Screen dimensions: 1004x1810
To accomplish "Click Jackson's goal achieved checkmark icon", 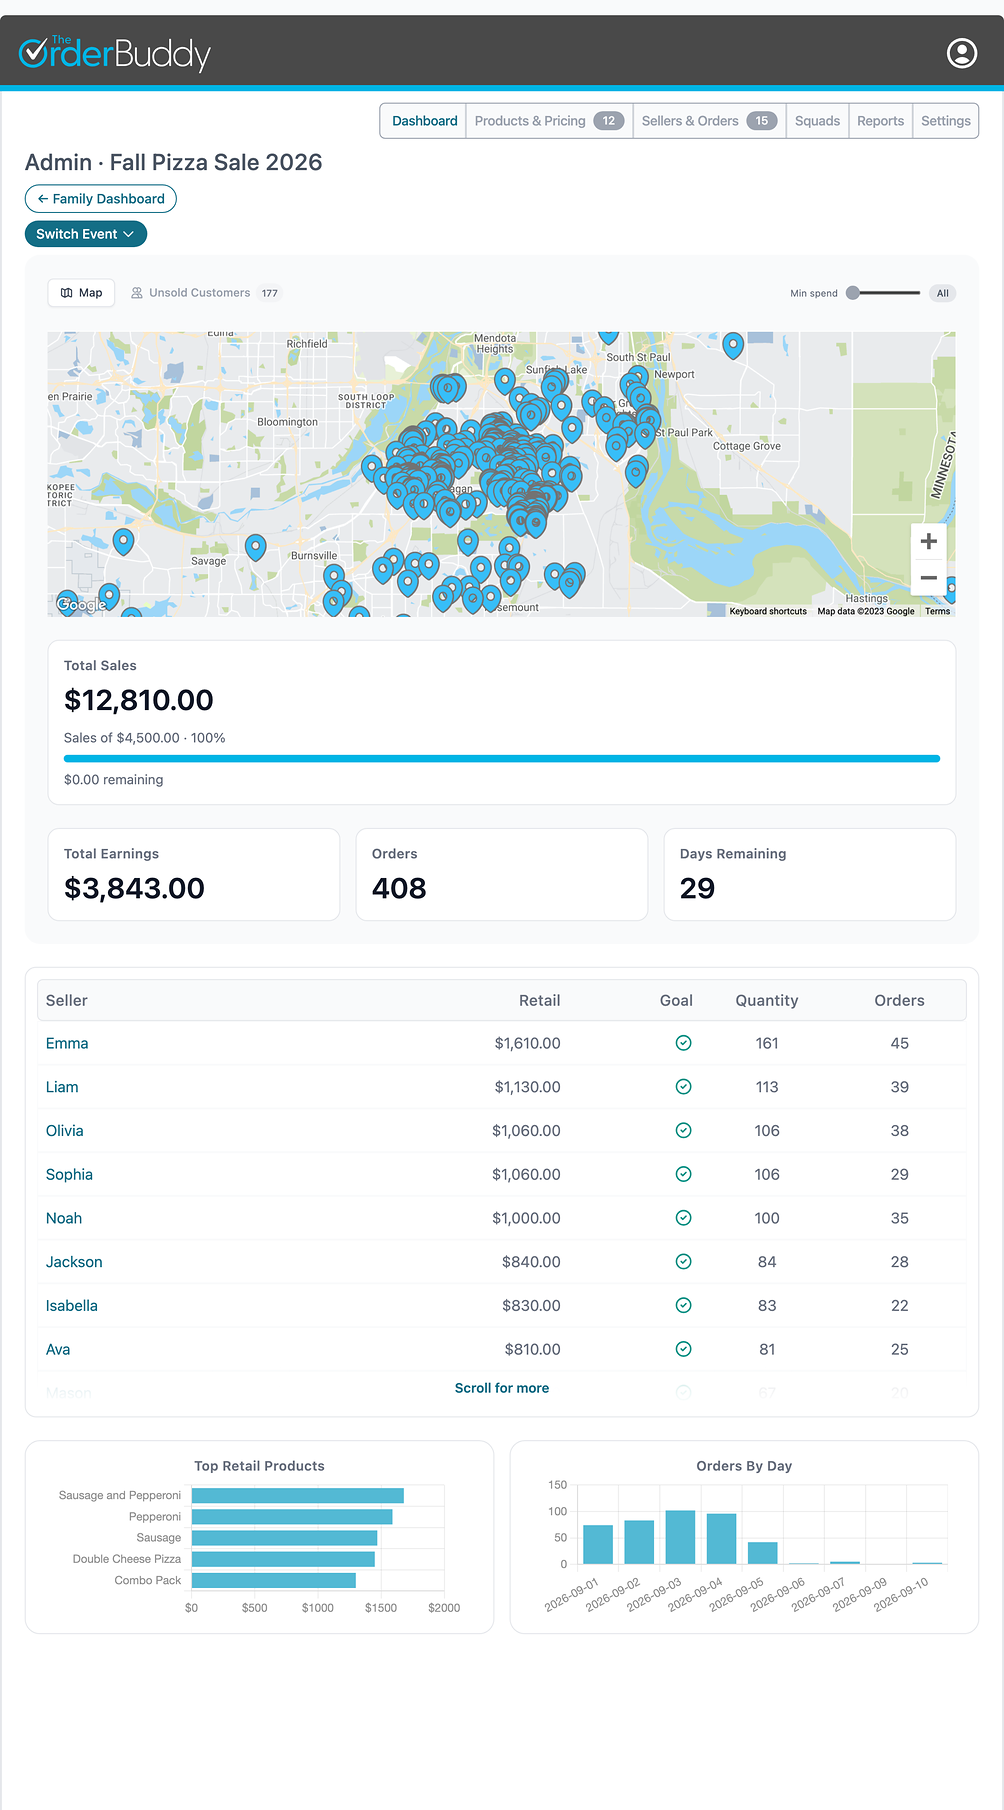I will [x=683, y=1262].
